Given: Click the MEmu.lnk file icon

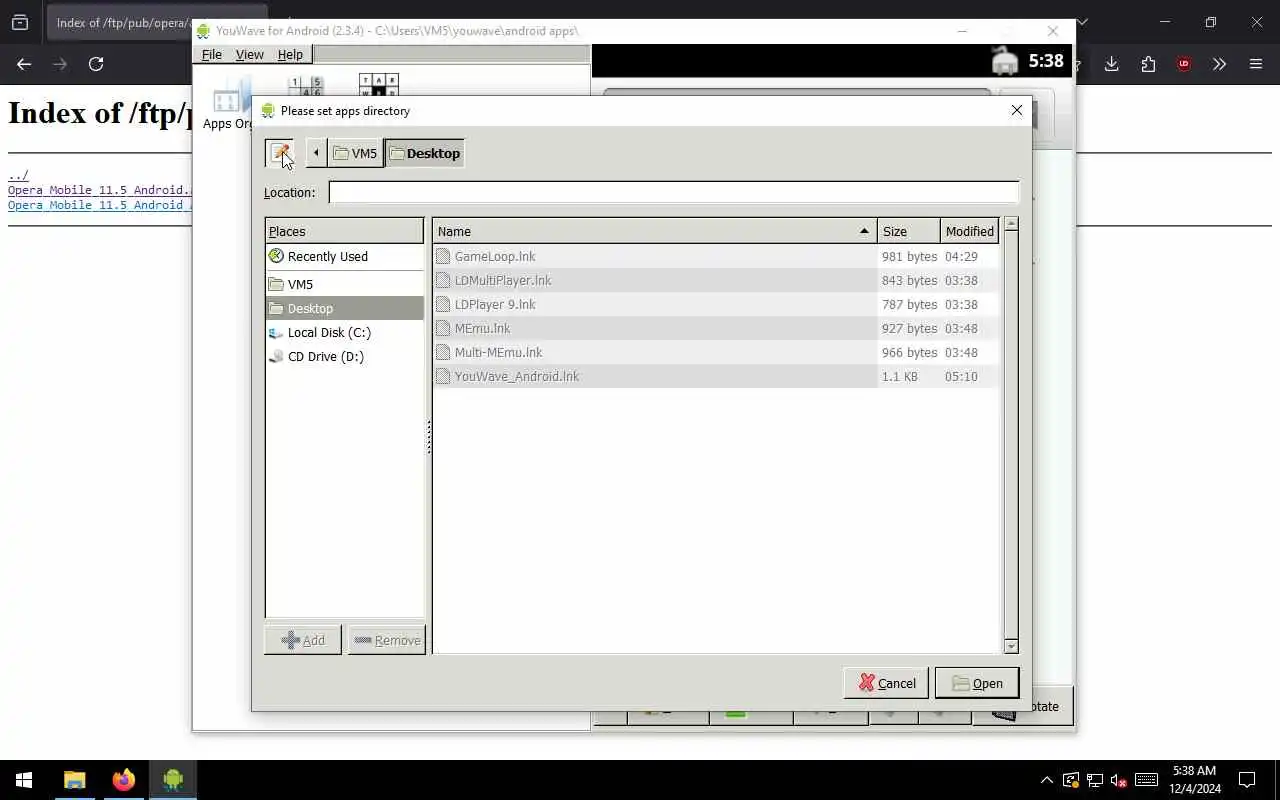Looking at the screenshot, I should [x=443, y=328].
